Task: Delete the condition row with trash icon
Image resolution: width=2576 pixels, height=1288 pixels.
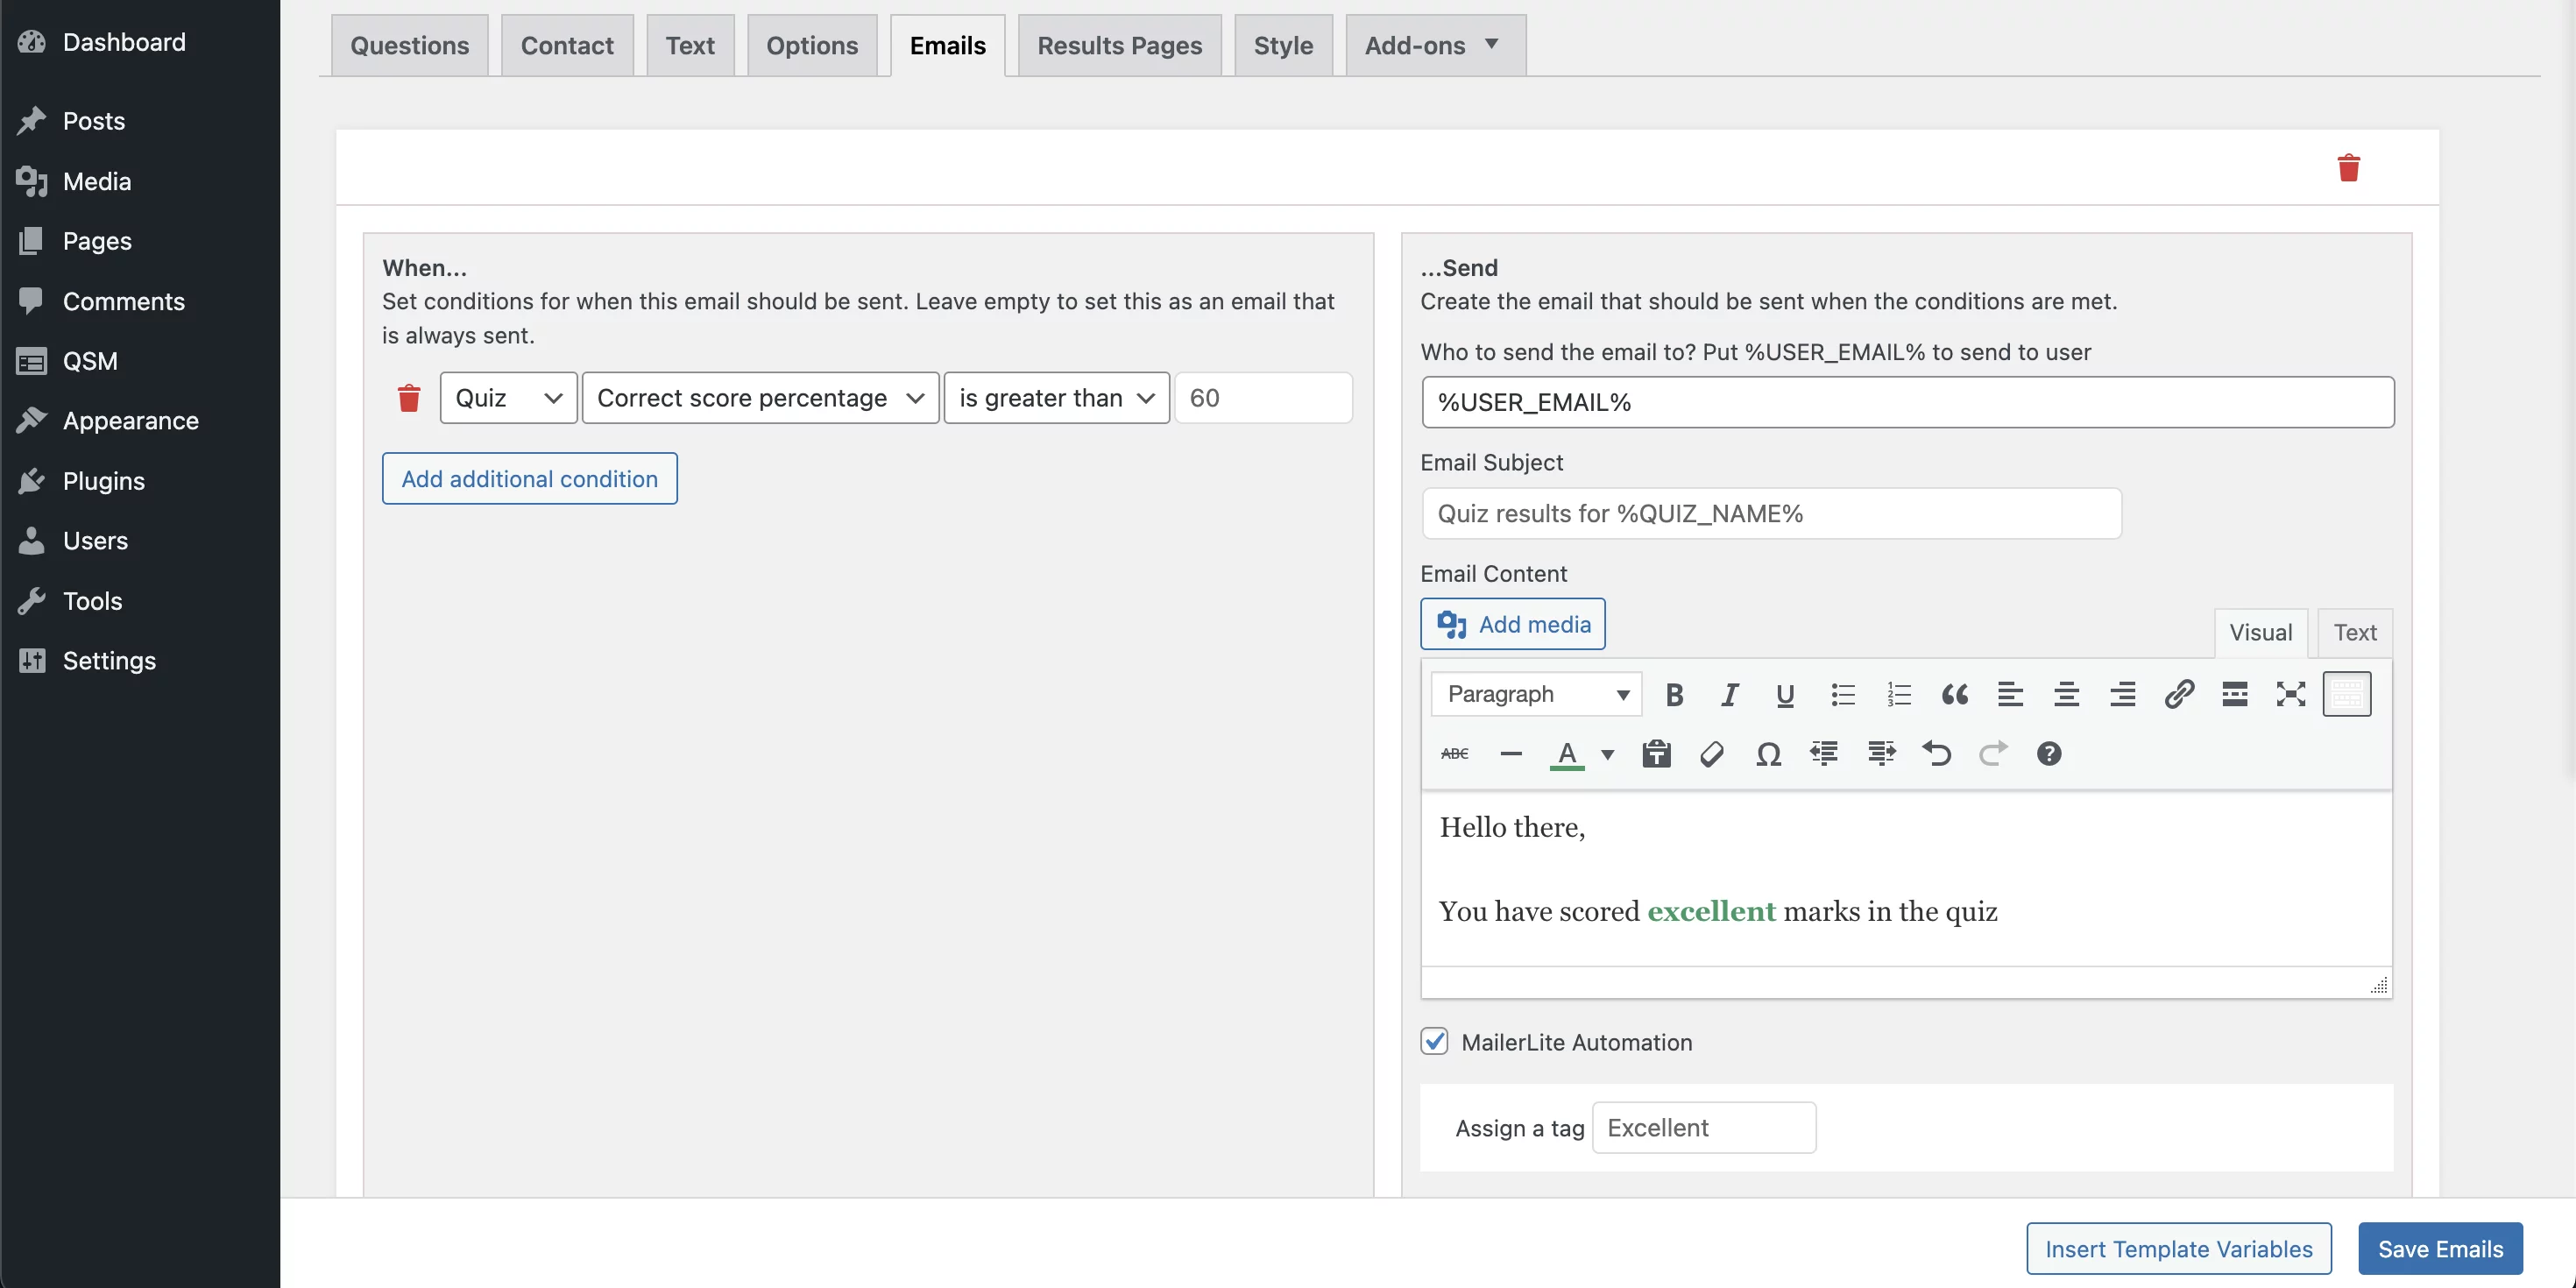Action: pyautogui.click(x=409, y=398)
